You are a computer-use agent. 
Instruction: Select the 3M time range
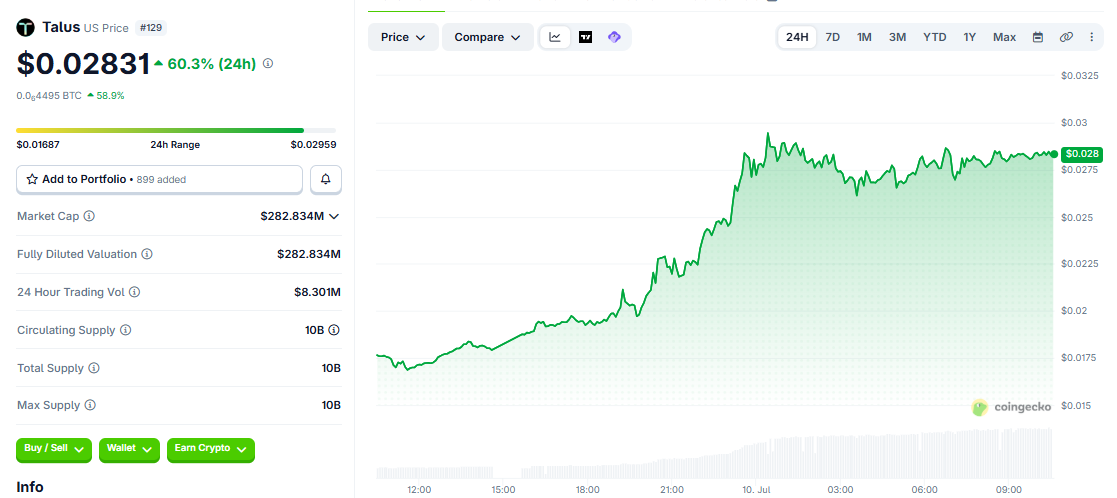898,37
